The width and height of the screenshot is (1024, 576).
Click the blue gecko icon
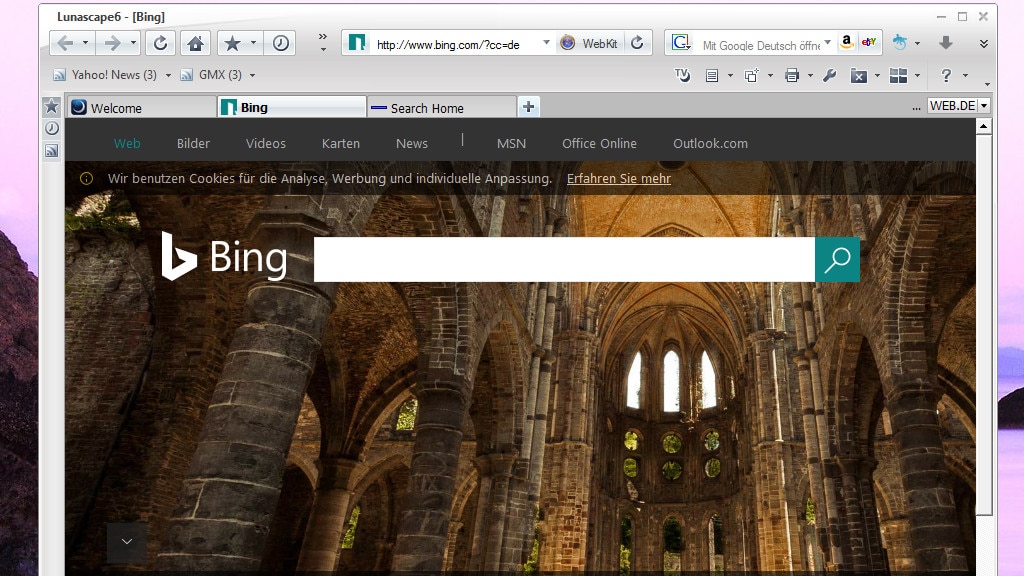pos(900,43)
